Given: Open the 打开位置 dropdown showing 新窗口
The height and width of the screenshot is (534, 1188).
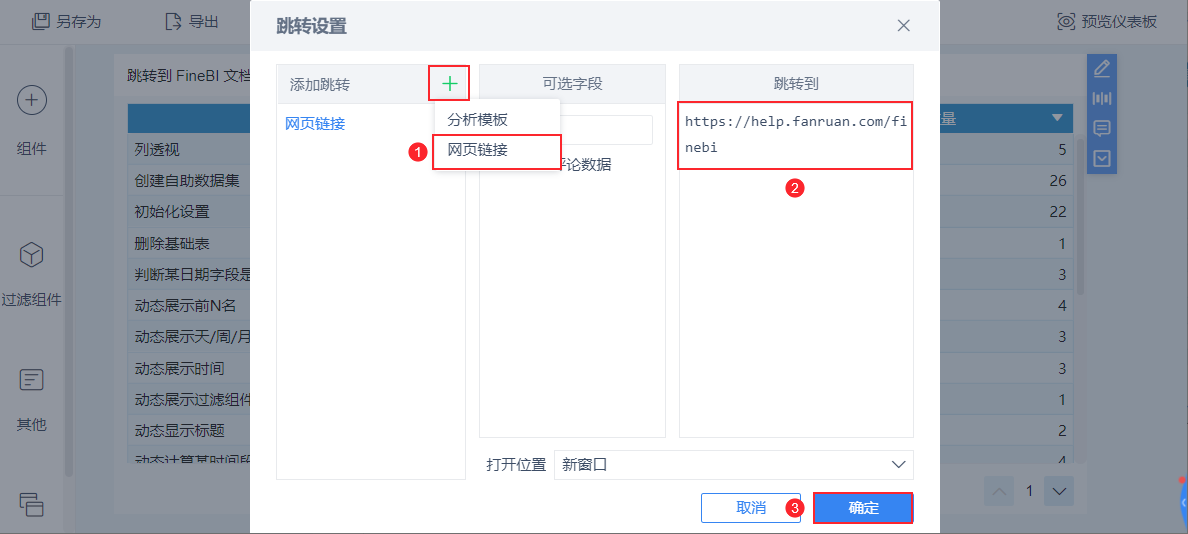Looking at the screenshot, I should [733, 465].
